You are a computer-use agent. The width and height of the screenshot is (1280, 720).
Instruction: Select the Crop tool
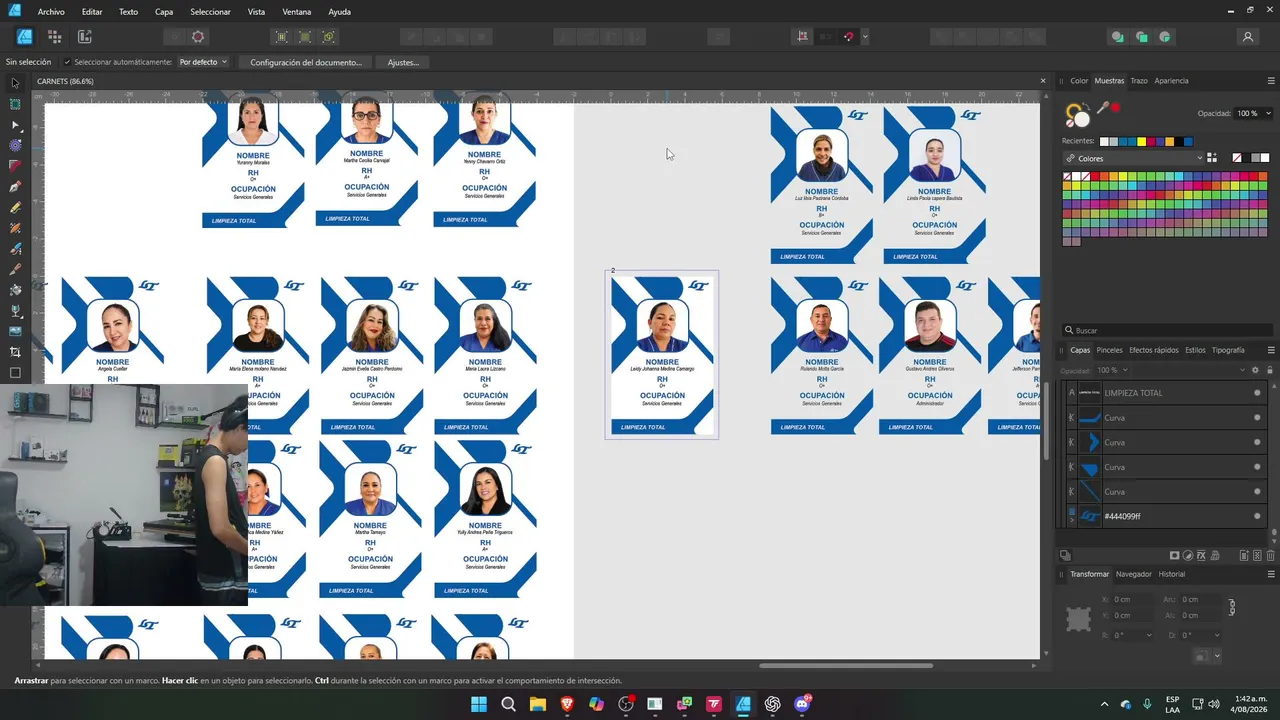click(15, 352)
